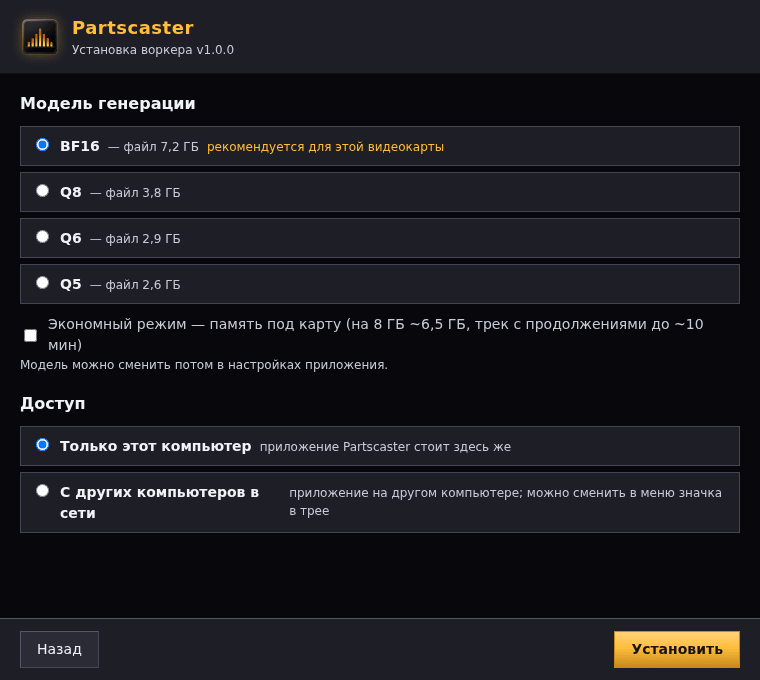Click the файл 3,8 ГБ size text

(143, 193)
